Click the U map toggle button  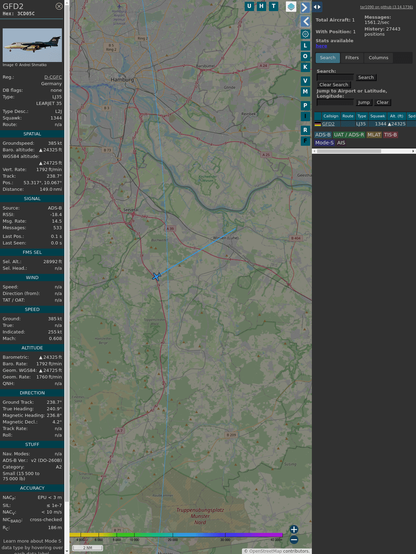(250, 6)
